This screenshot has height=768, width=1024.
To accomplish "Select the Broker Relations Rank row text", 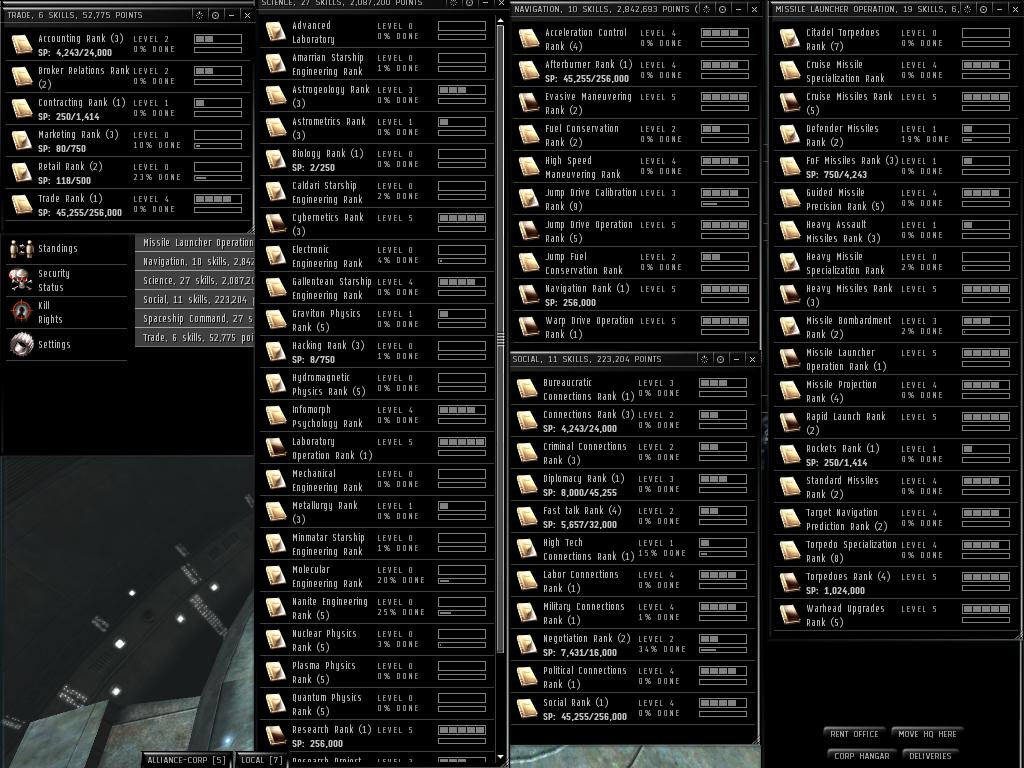I will (84, 77).
